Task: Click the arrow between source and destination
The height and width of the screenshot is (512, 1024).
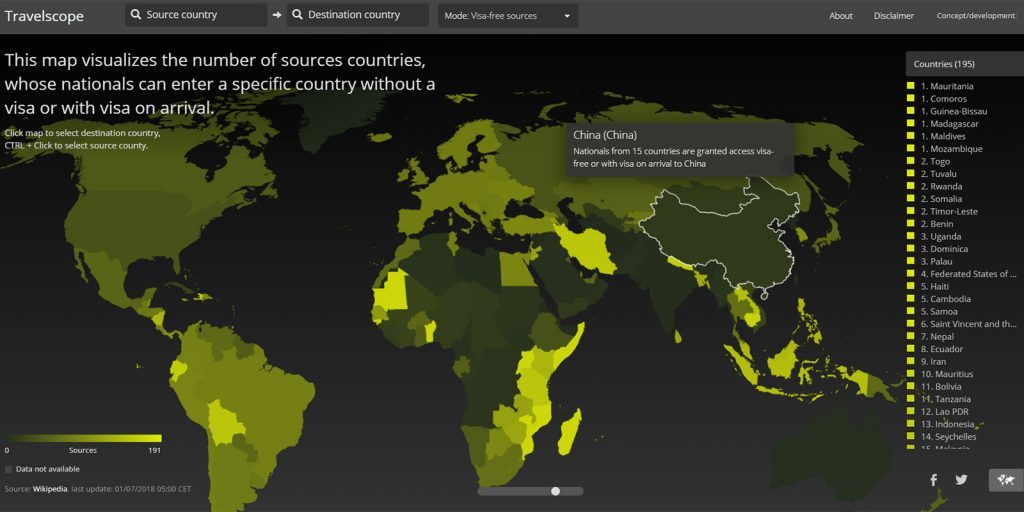Action: pos(276,15)
